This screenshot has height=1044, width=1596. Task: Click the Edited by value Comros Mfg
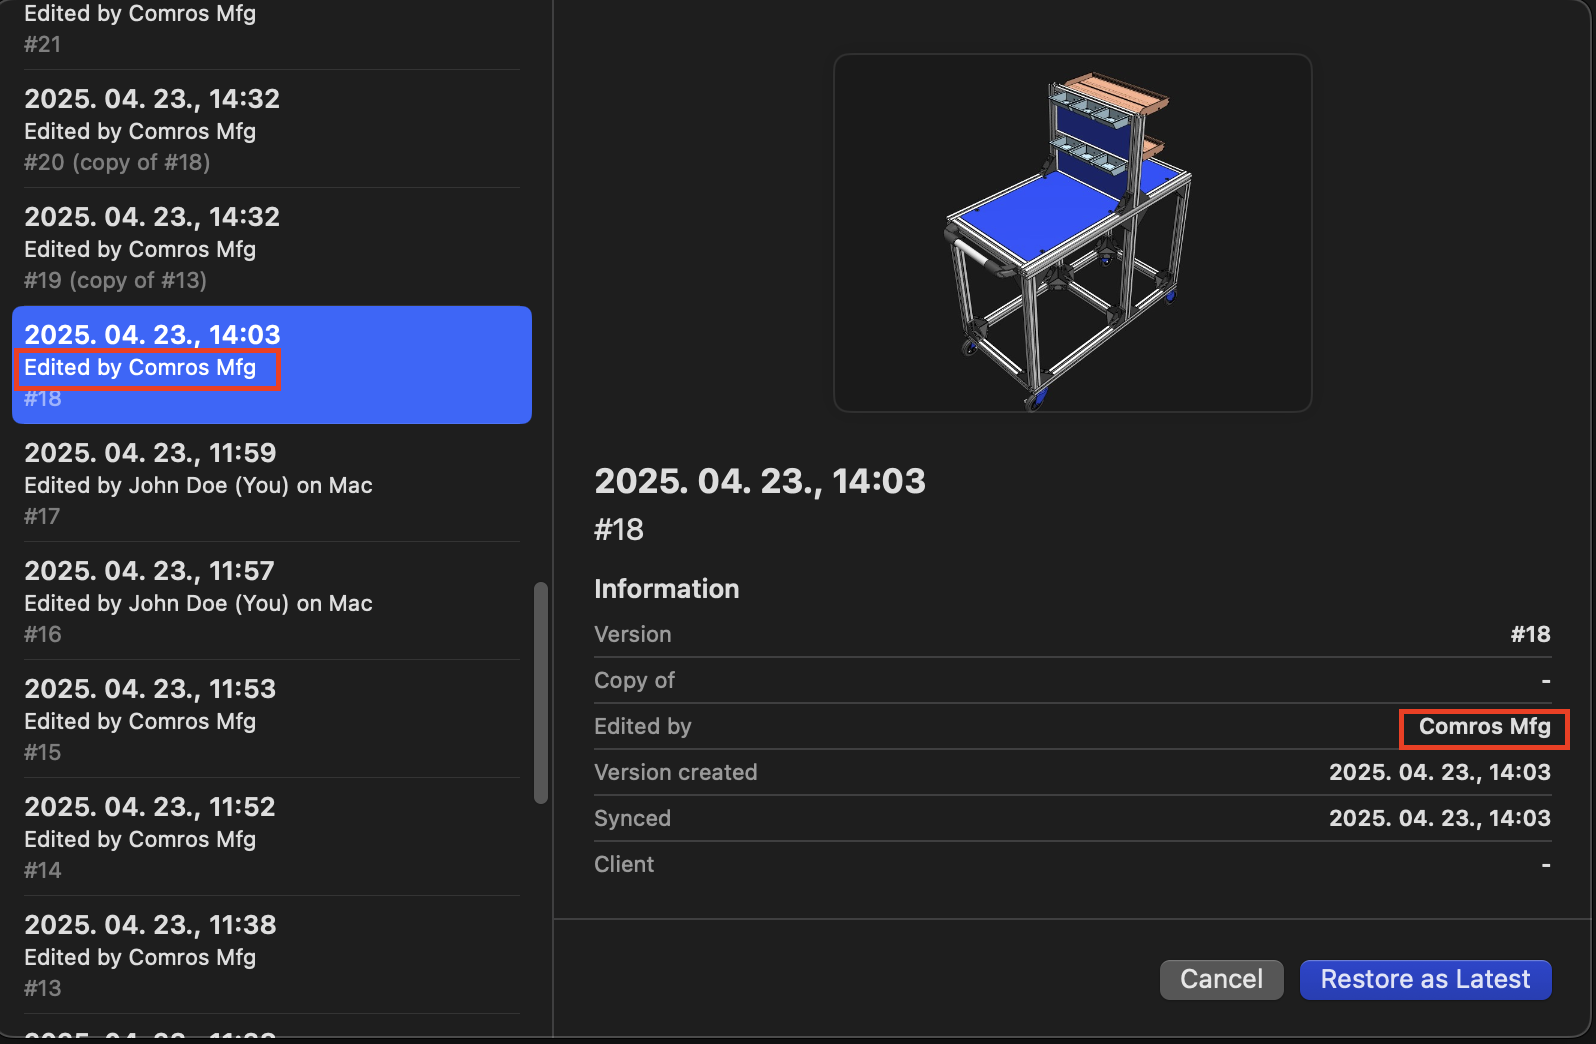point(1484,727)
